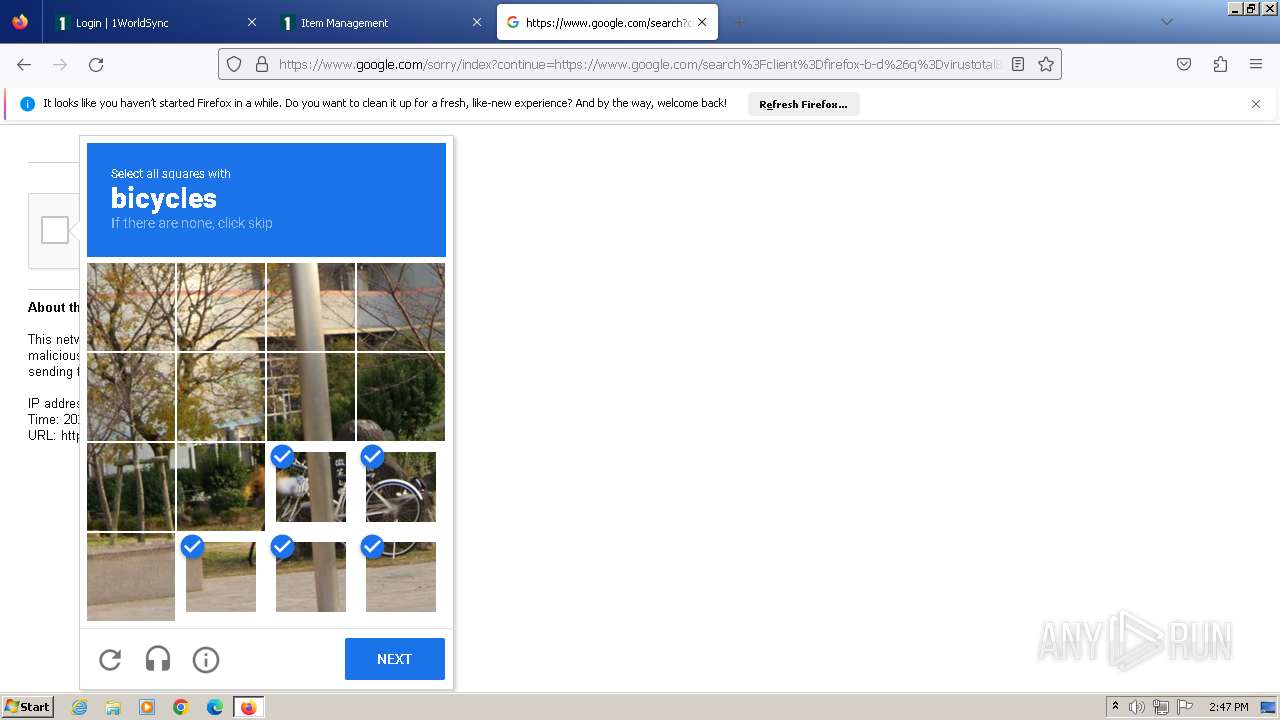
Task: Save page to Pocket
Action: [x=1184, y=64]
